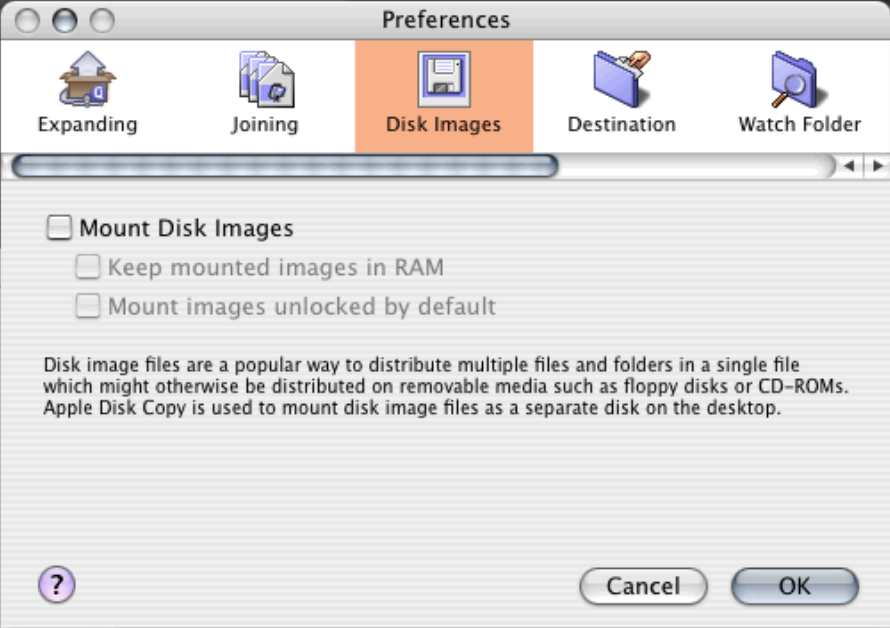Toggle Keep mounted images in RAM
The height and width of the screenshot is (628, 890).
[89, 267]
